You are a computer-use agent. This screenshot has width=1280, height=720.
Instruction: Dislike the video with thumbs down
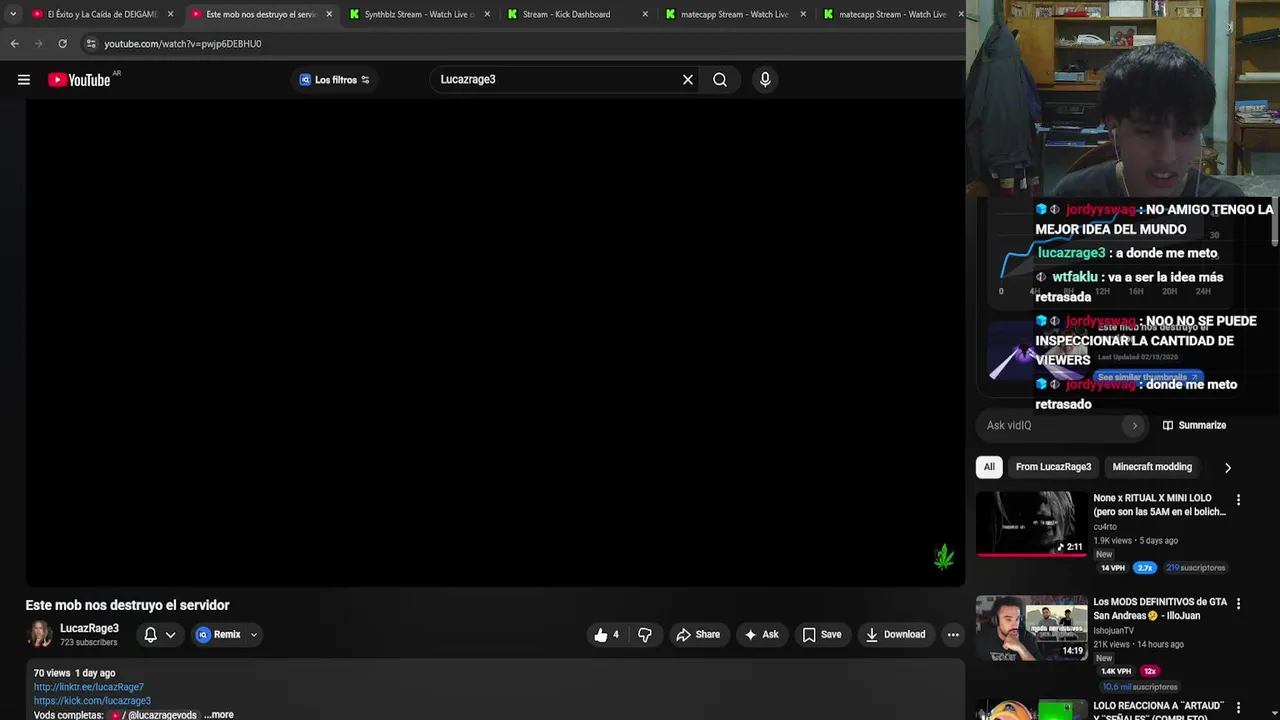[x=645, y=635]
